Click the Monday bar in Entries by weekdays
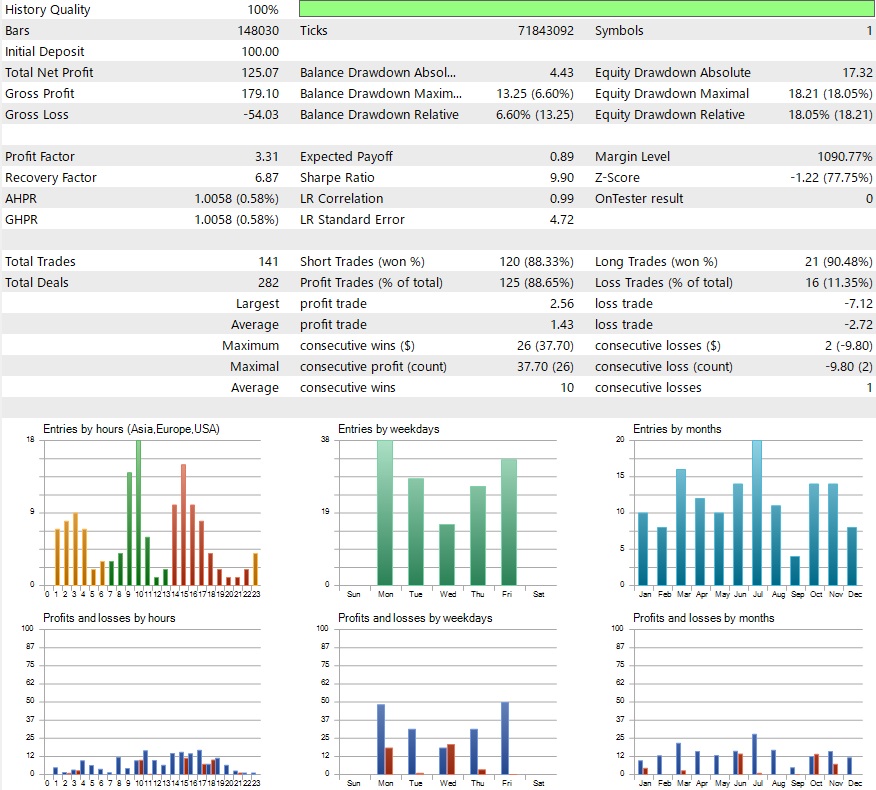Viewport: 876px width, 790px height. click(385, 512)
